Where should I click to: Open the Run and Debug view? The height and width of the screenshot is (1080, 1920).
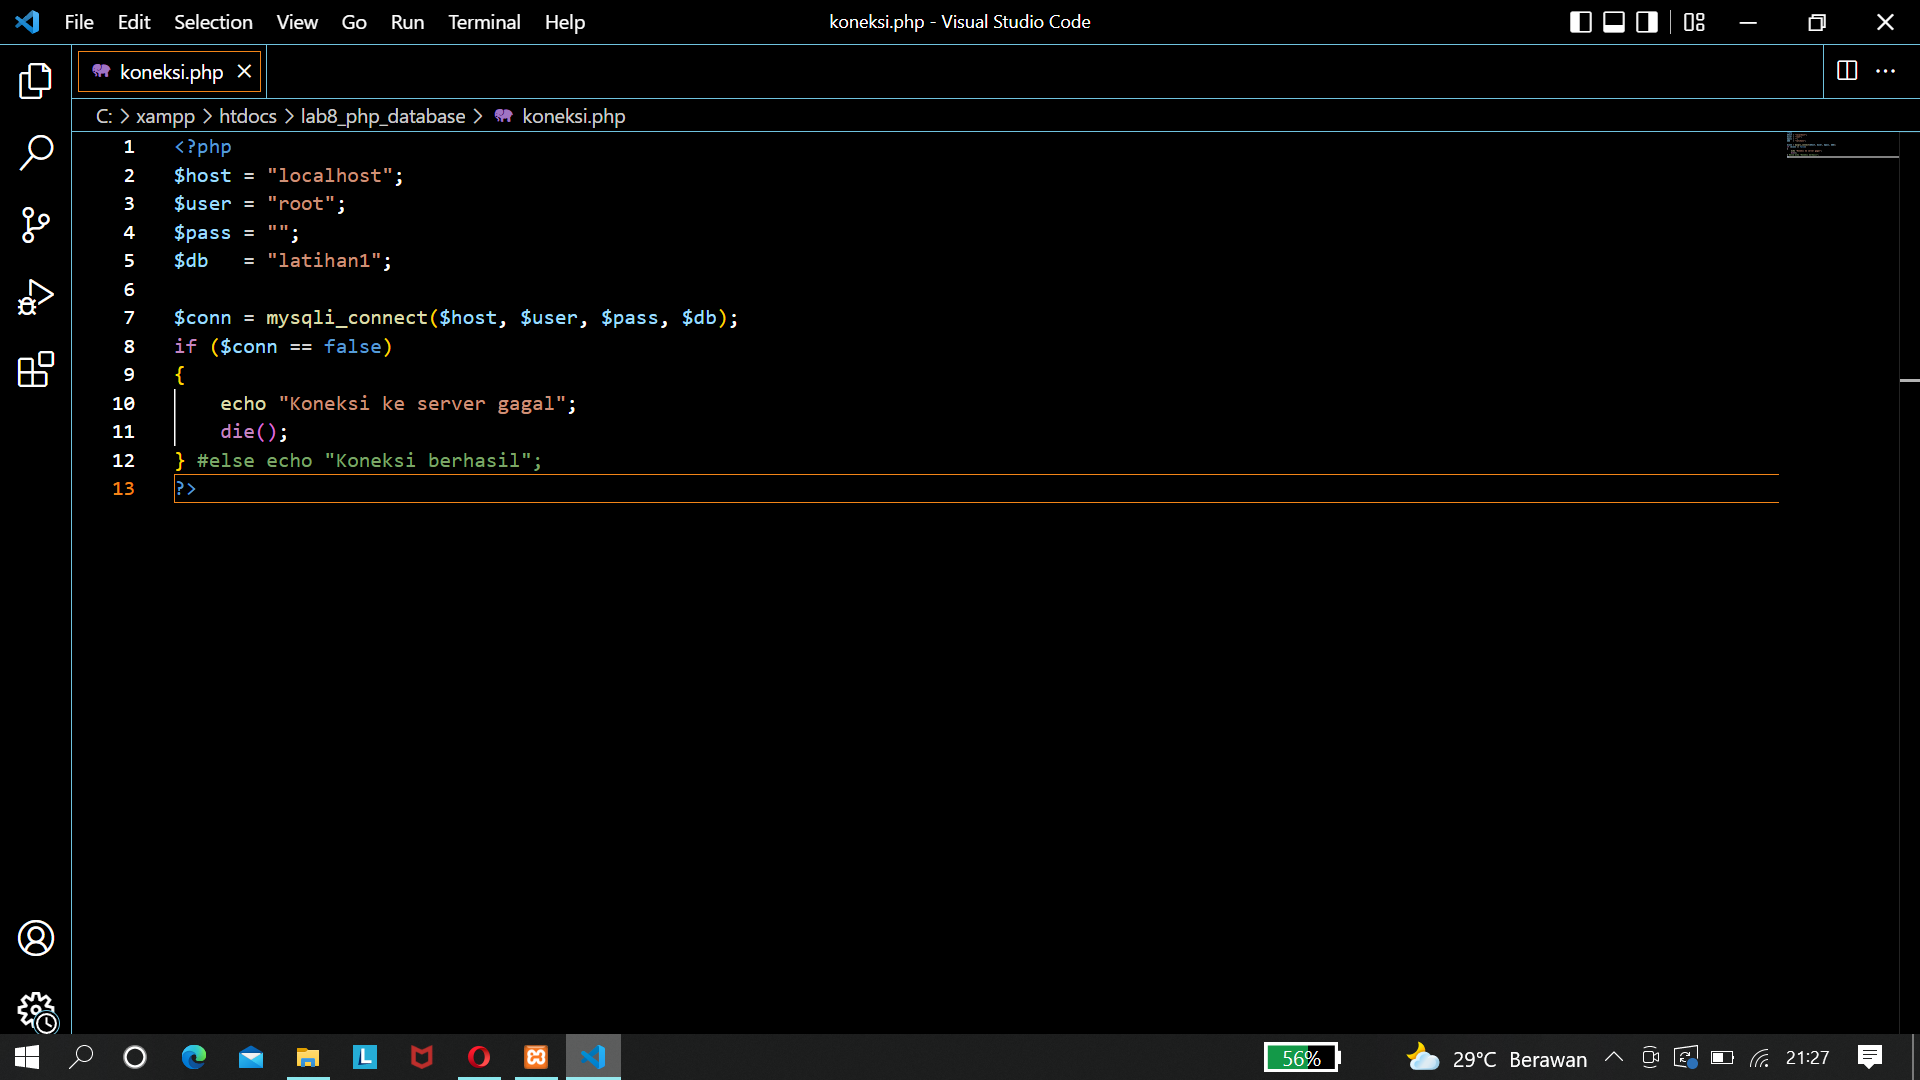point(35,297)
